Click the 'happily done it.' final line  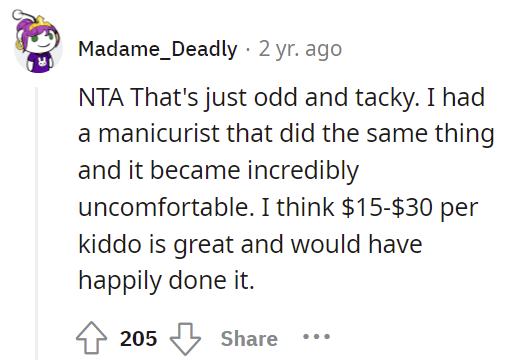[x=166, y=280]
